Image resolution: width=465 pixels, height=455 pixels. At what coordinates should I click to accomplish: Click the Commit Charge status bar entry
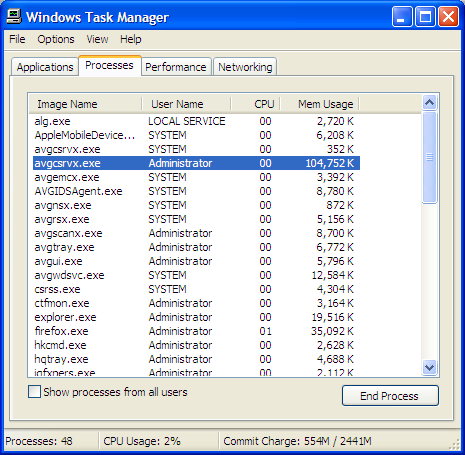(297, 441)
